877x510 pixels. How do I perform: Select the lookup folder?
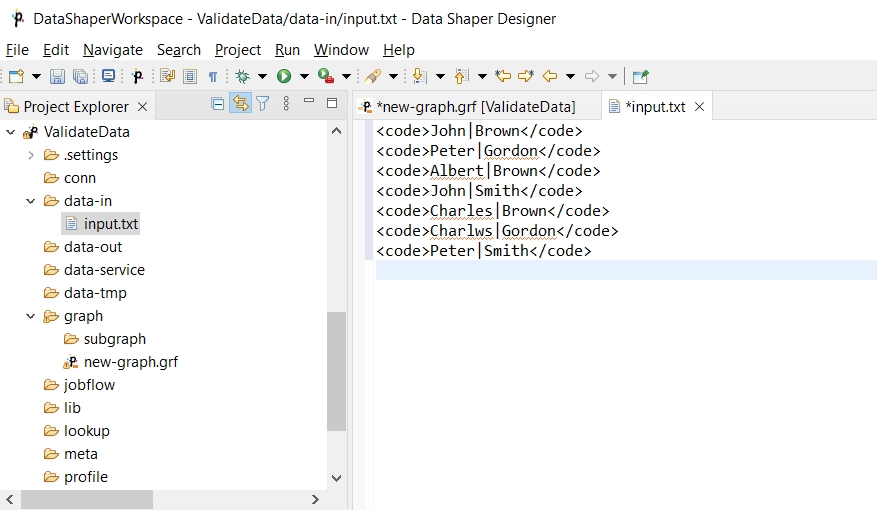[86, 431]
